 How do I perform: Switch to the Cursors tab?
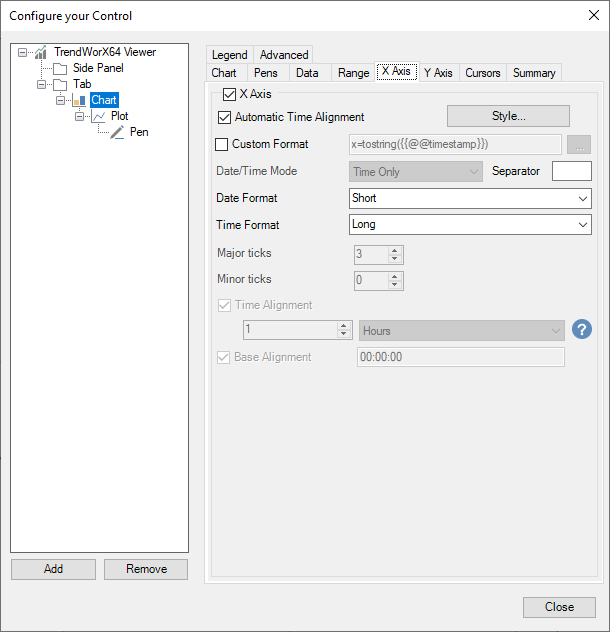(483, 72)
